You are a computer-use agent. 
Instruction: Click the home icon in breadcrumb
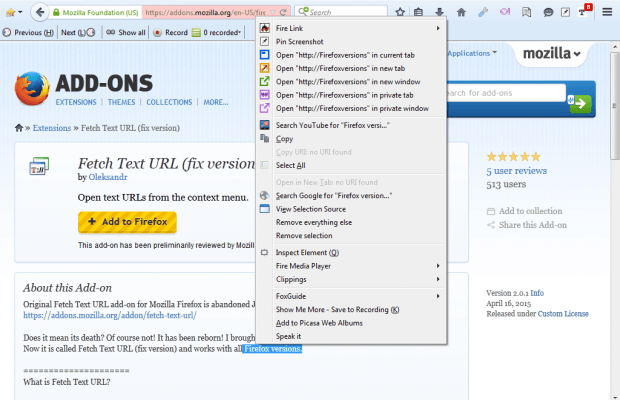[x=19, y=128]
